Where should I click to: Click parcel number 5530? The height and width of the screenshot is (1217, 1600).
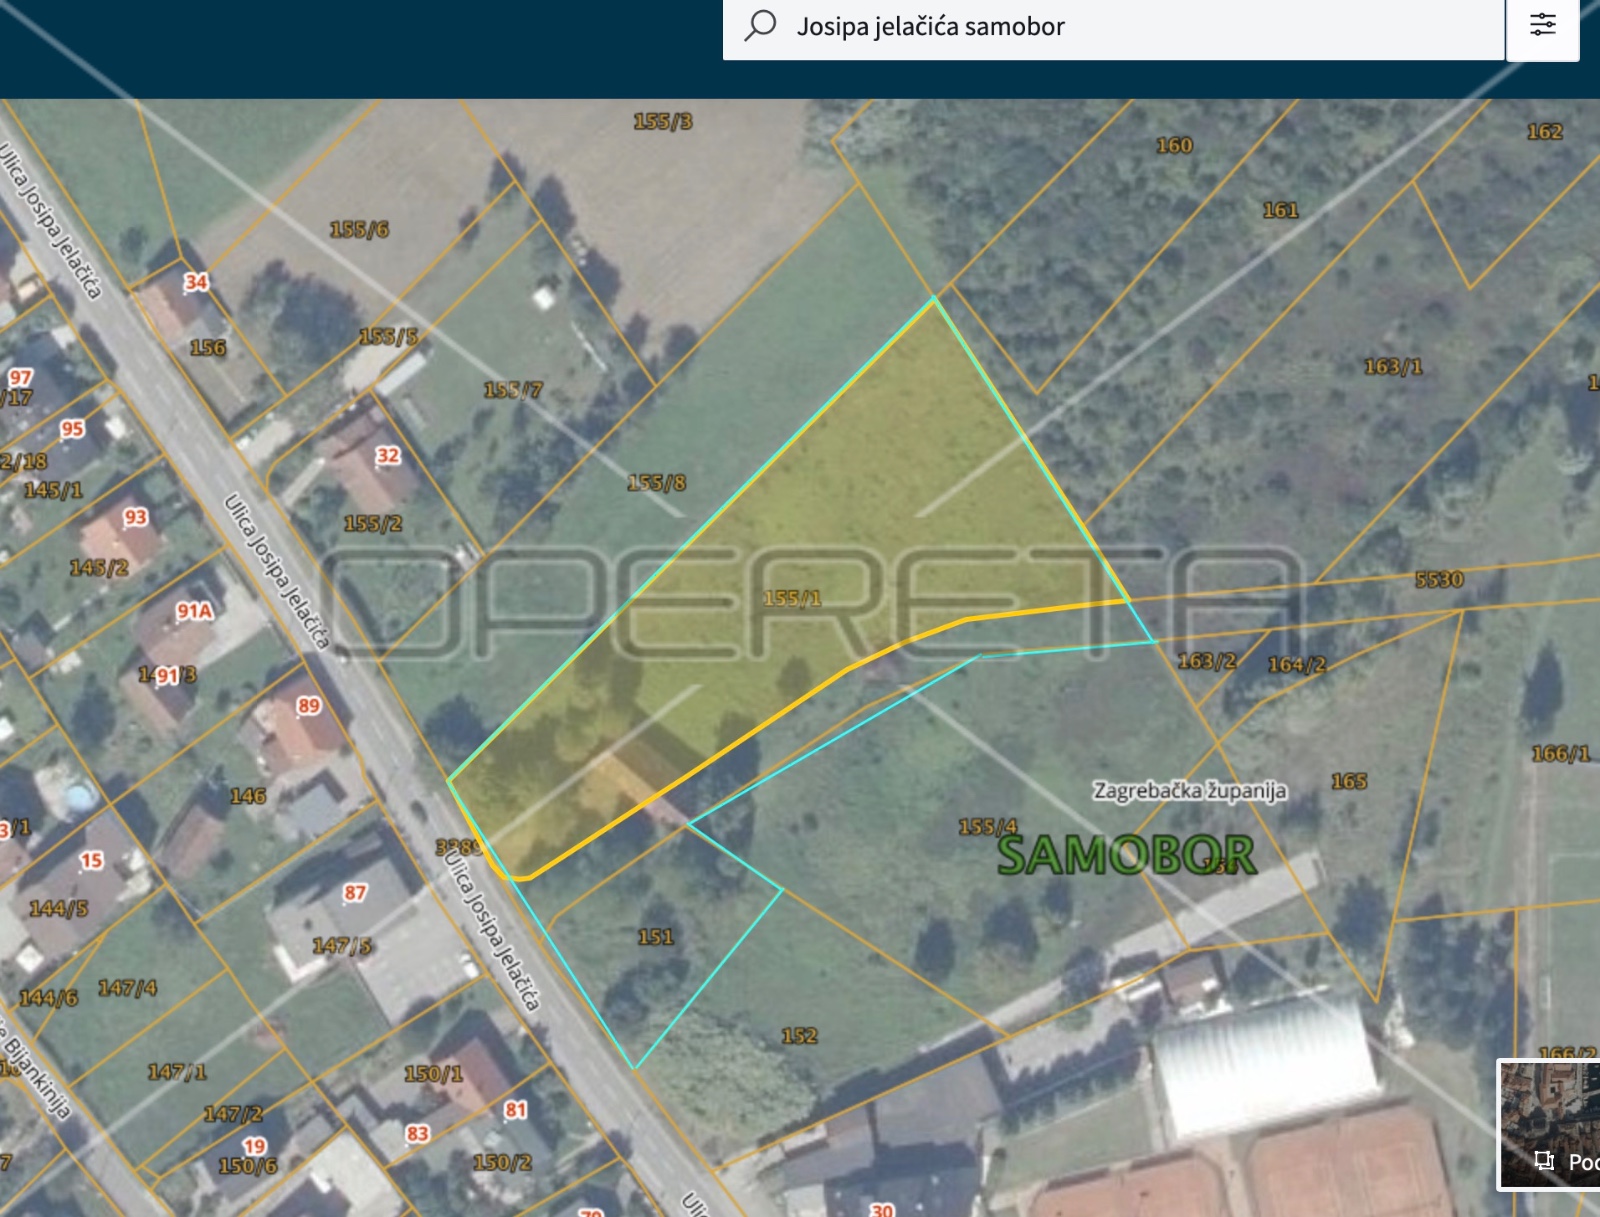click(1439, 580)
